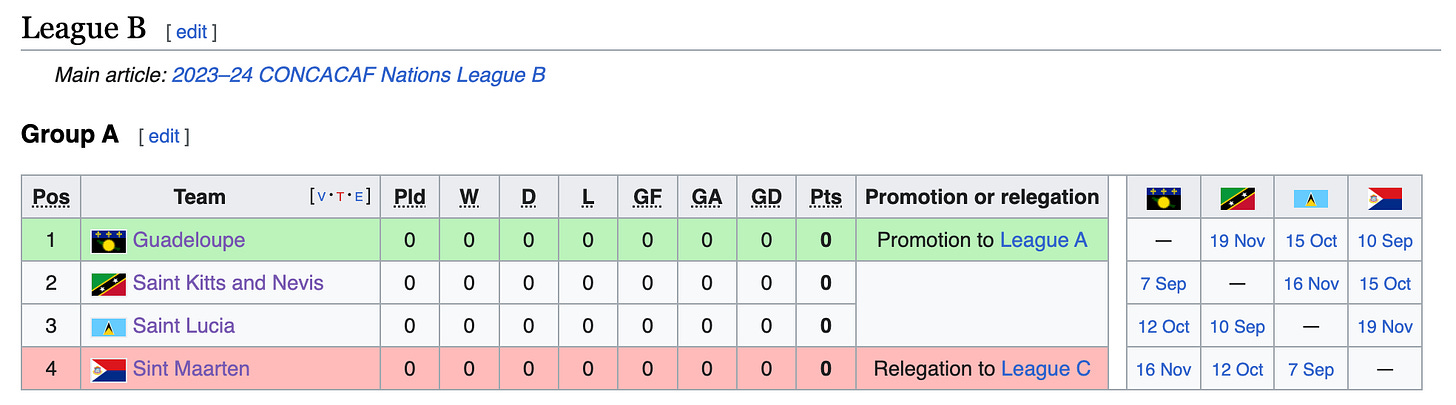Screen dimensions: 1456x405
Task: Open the Guadeloupe team link
Action: coord(189,241)
